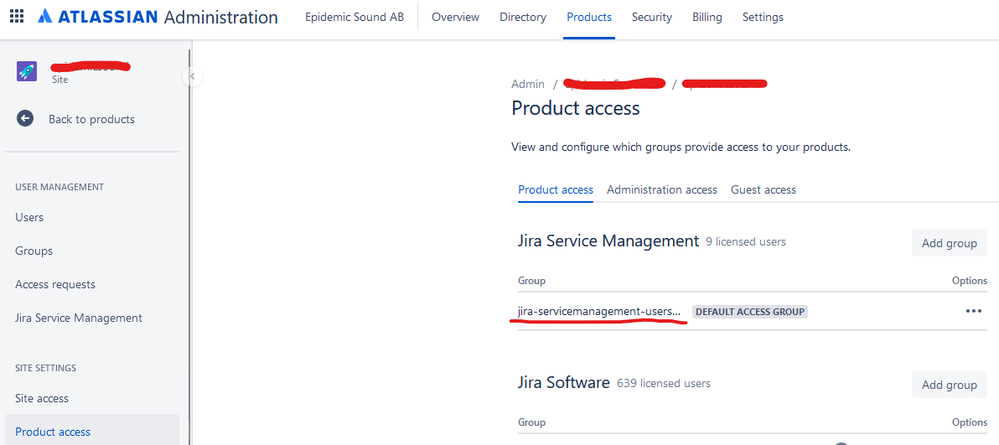Open the Settings top menu
This screenshot has height=445, width=999.
click(763, 17)
